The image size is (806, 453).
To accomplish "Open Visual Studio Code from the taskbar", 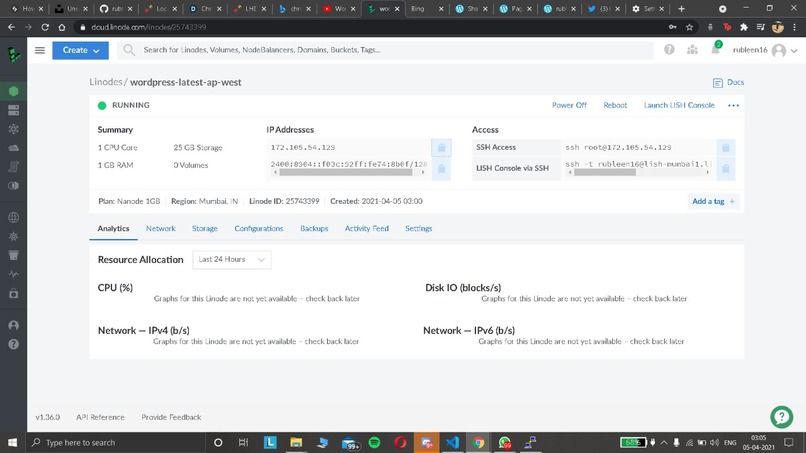I will 452,442.
